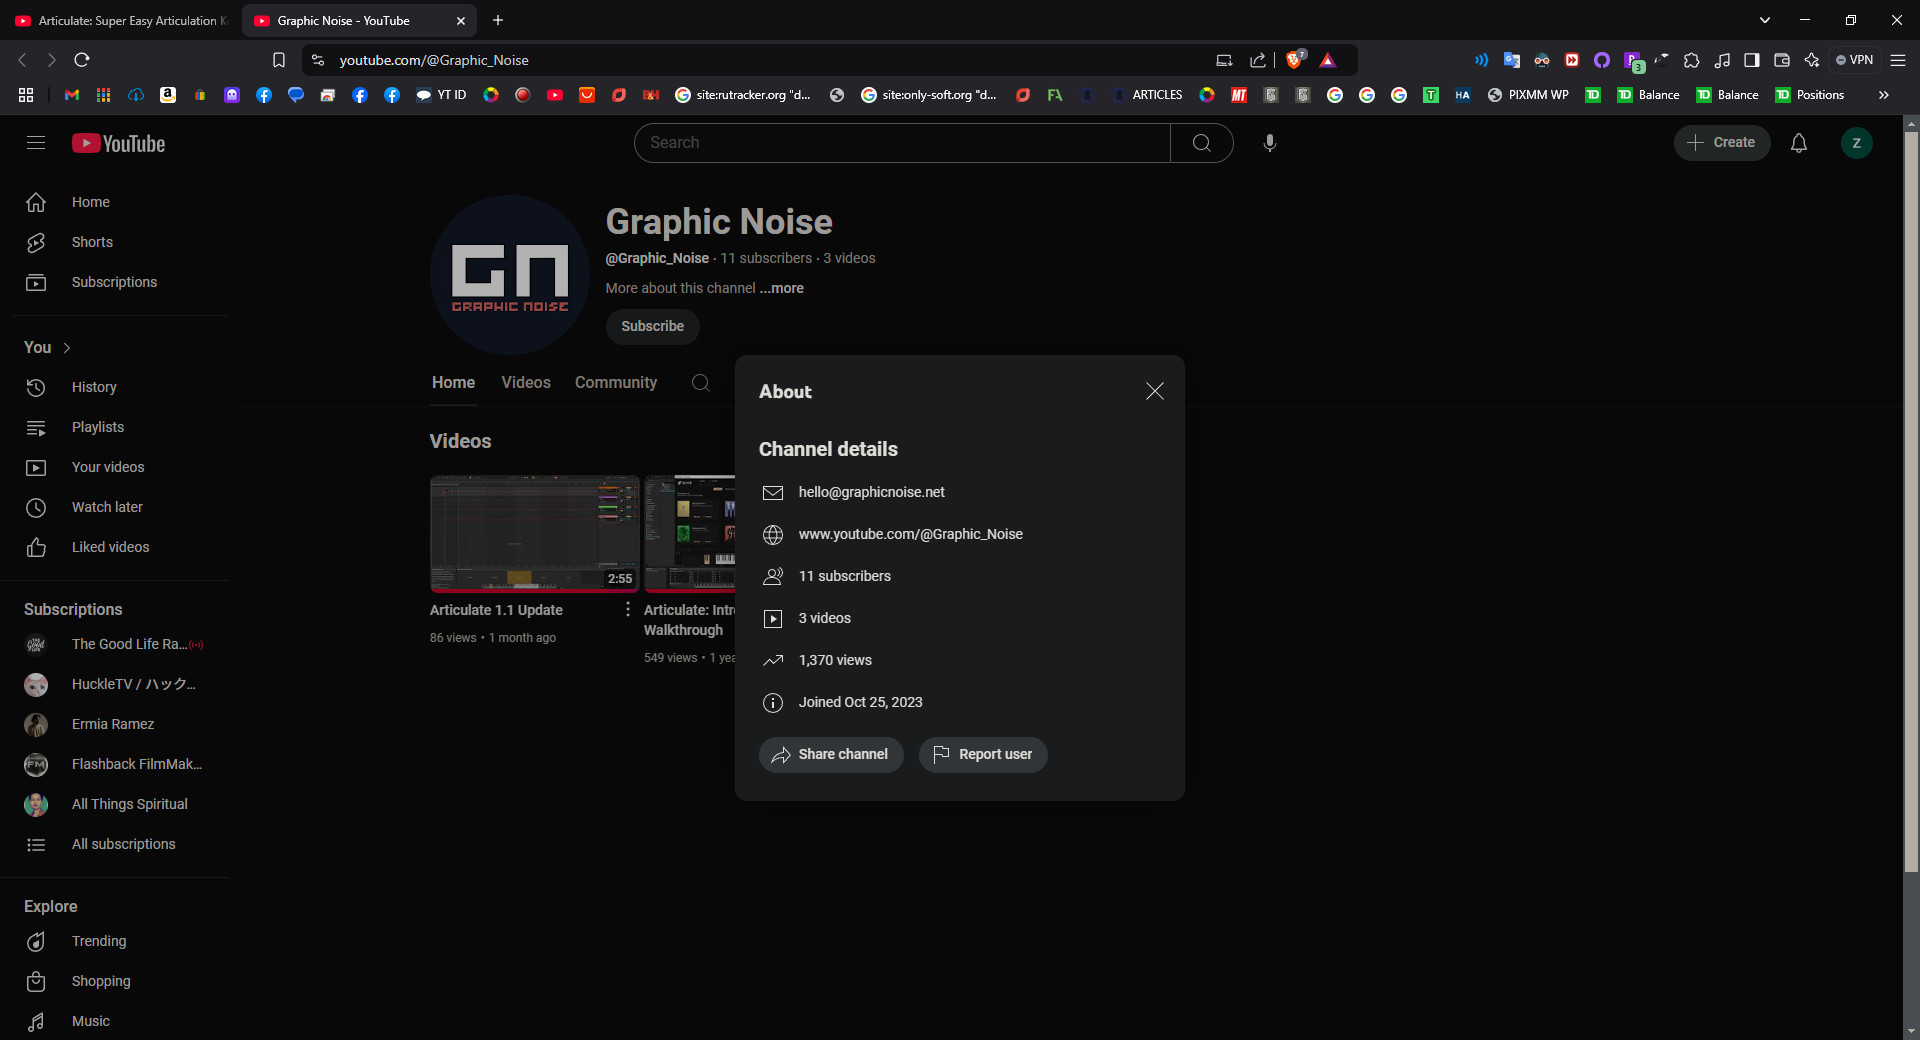Viewport: 1920px width, 1040px height.
Task: Click the YouTube logo
Action: point(119,143)
